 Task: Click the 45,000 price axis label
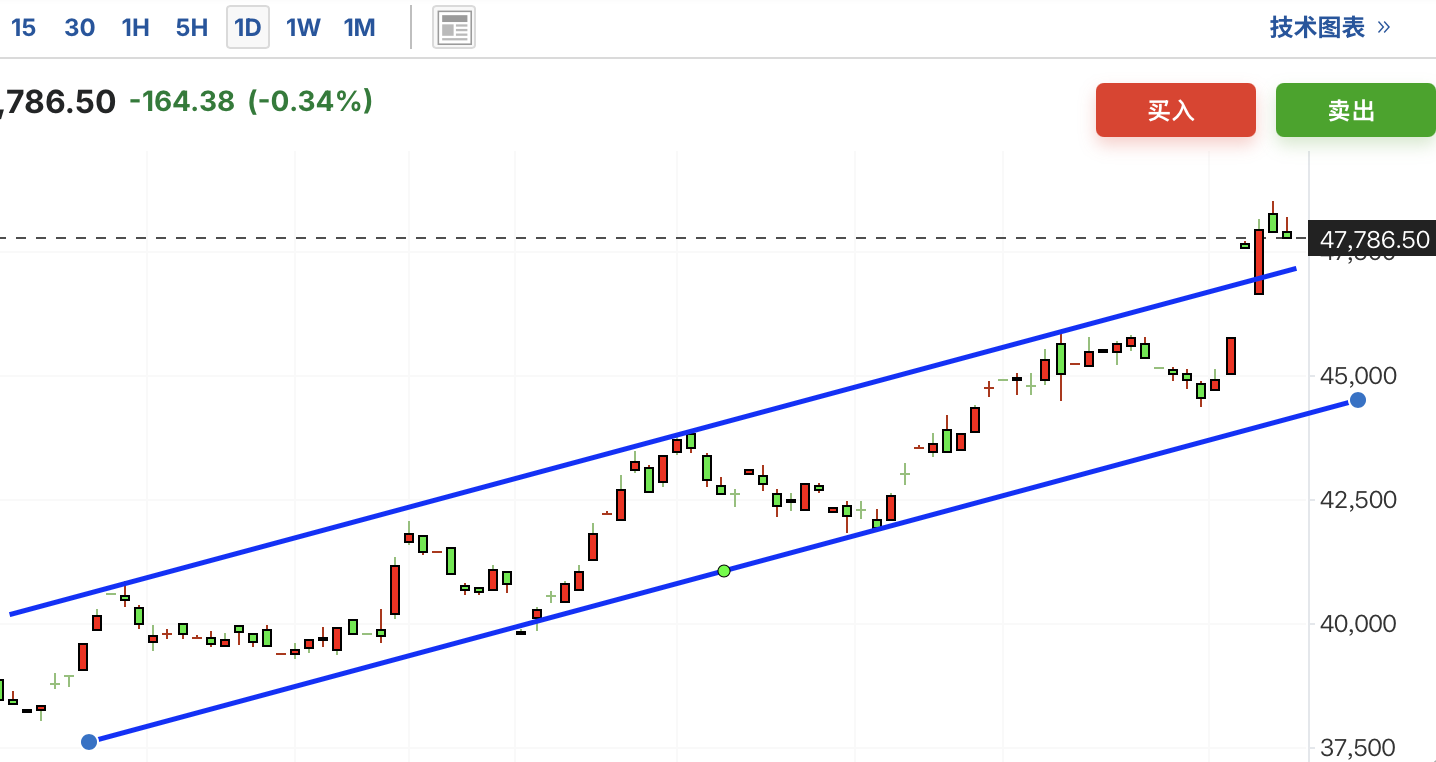pos(1359,376)
